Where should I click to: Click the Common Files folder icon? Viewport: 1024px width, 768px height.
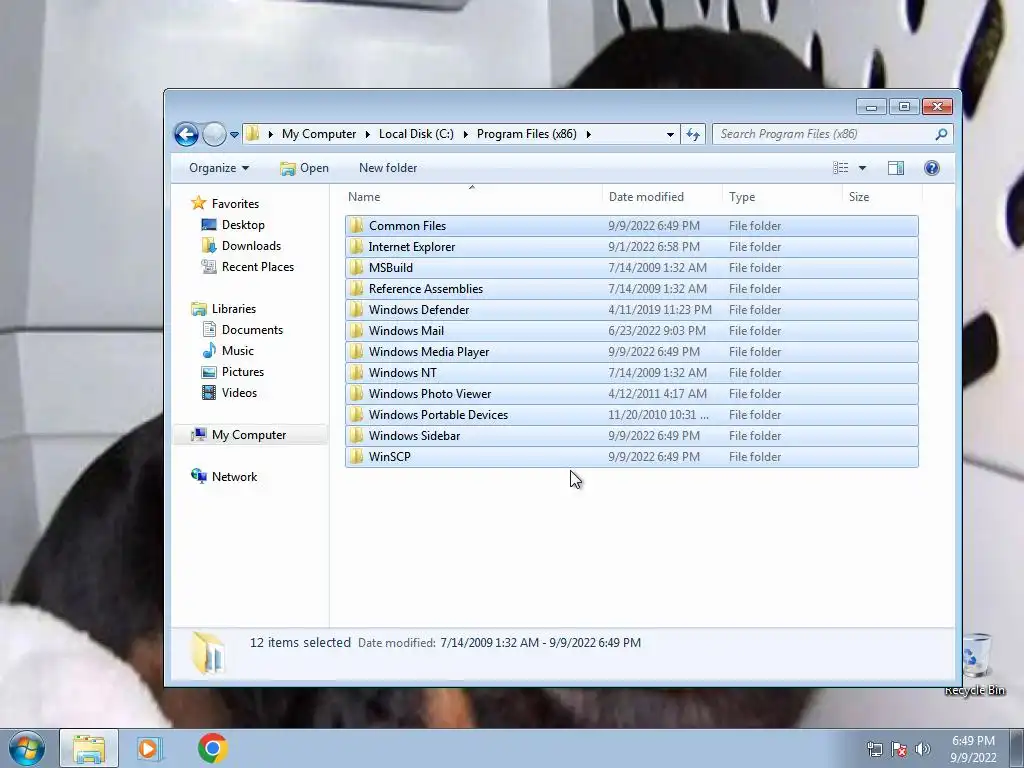[x=357, y=226]
